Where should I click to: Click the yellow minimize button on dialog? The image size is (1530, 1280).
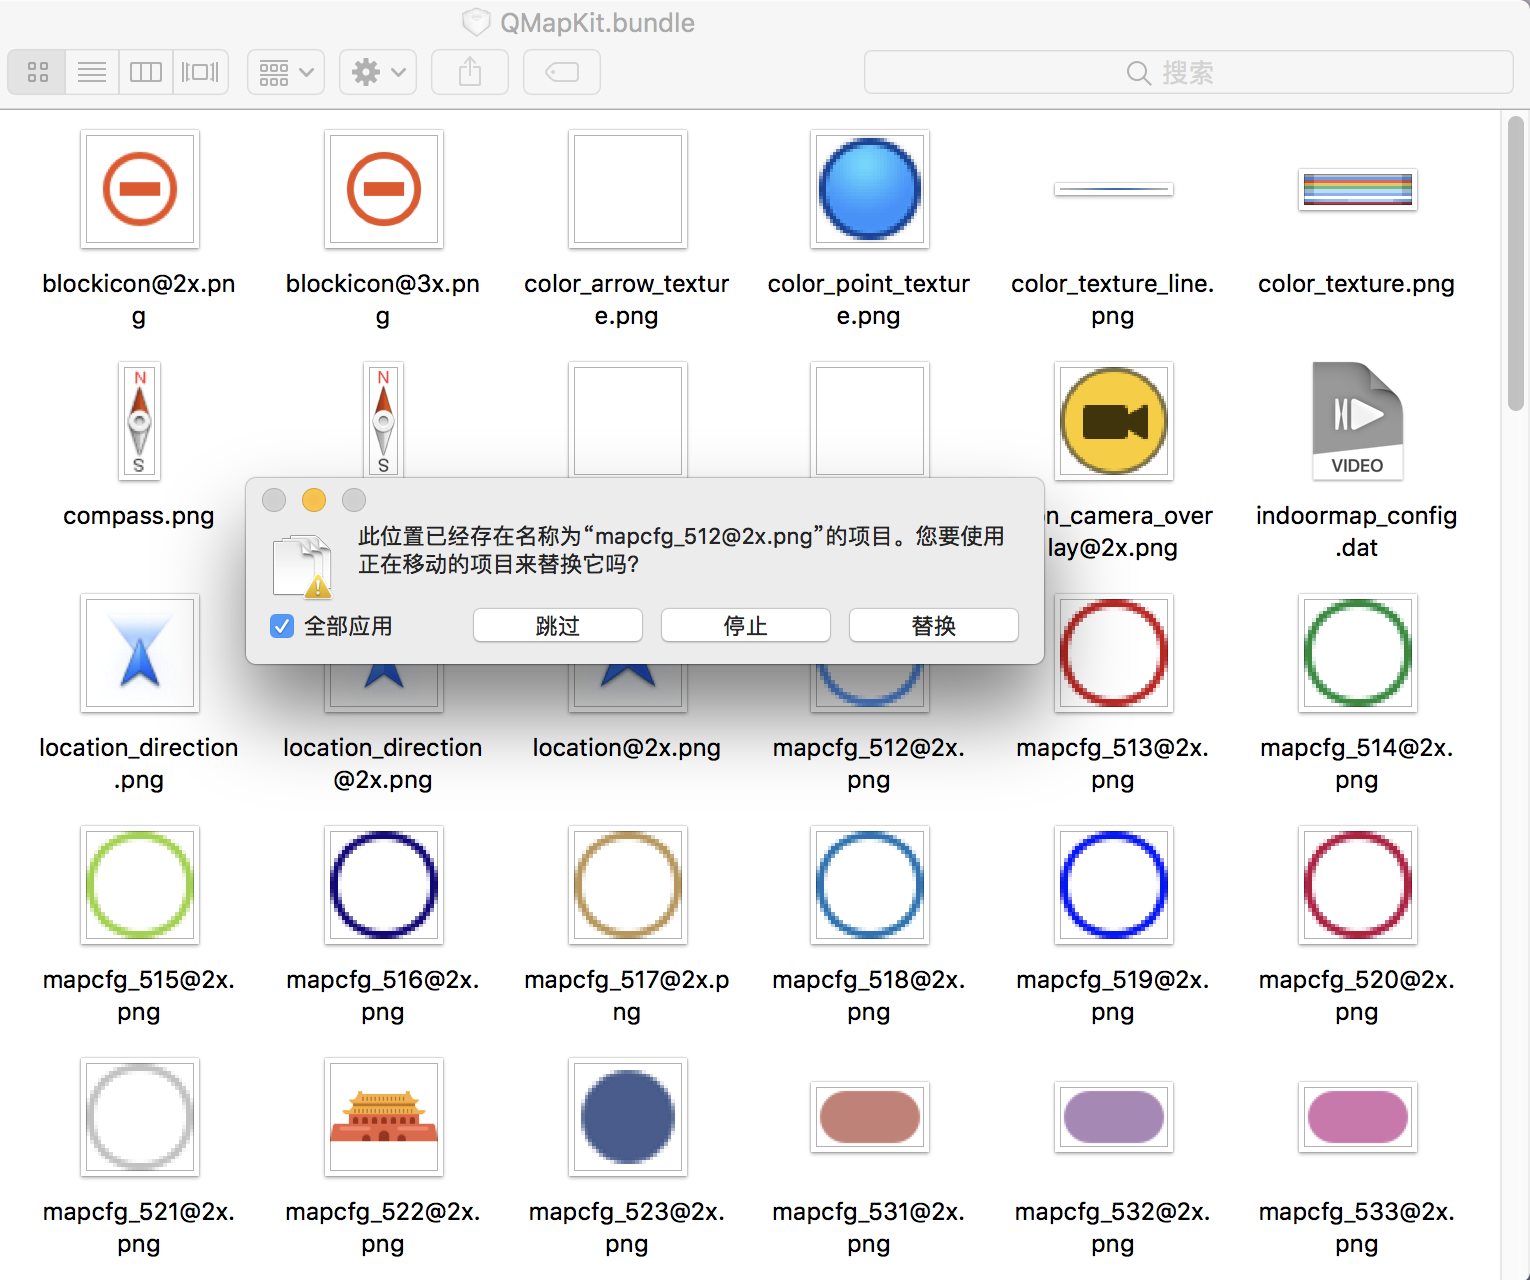pos(314,500)
